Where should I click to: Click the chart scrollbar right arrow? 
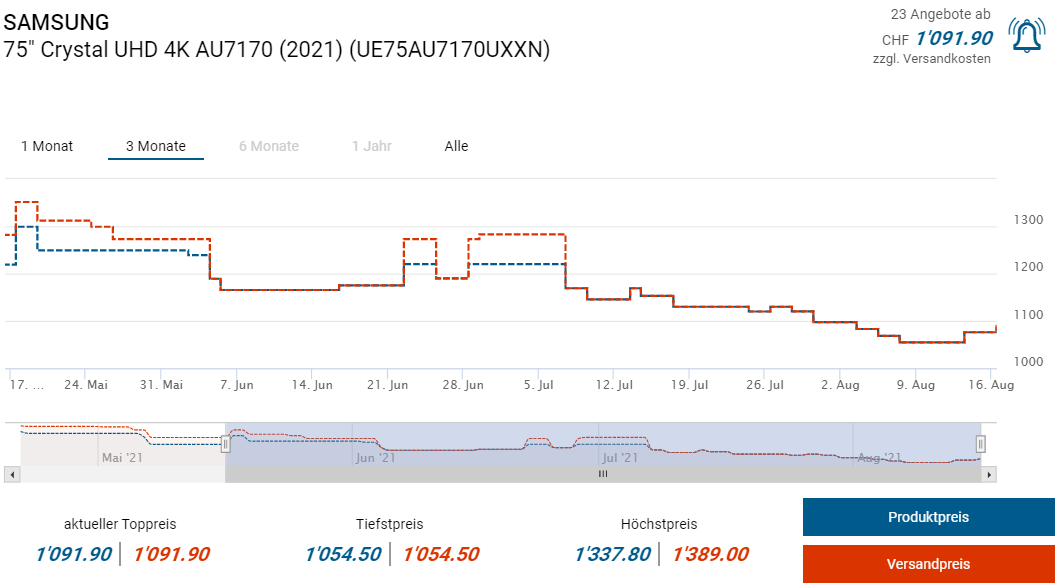(989, 475)
